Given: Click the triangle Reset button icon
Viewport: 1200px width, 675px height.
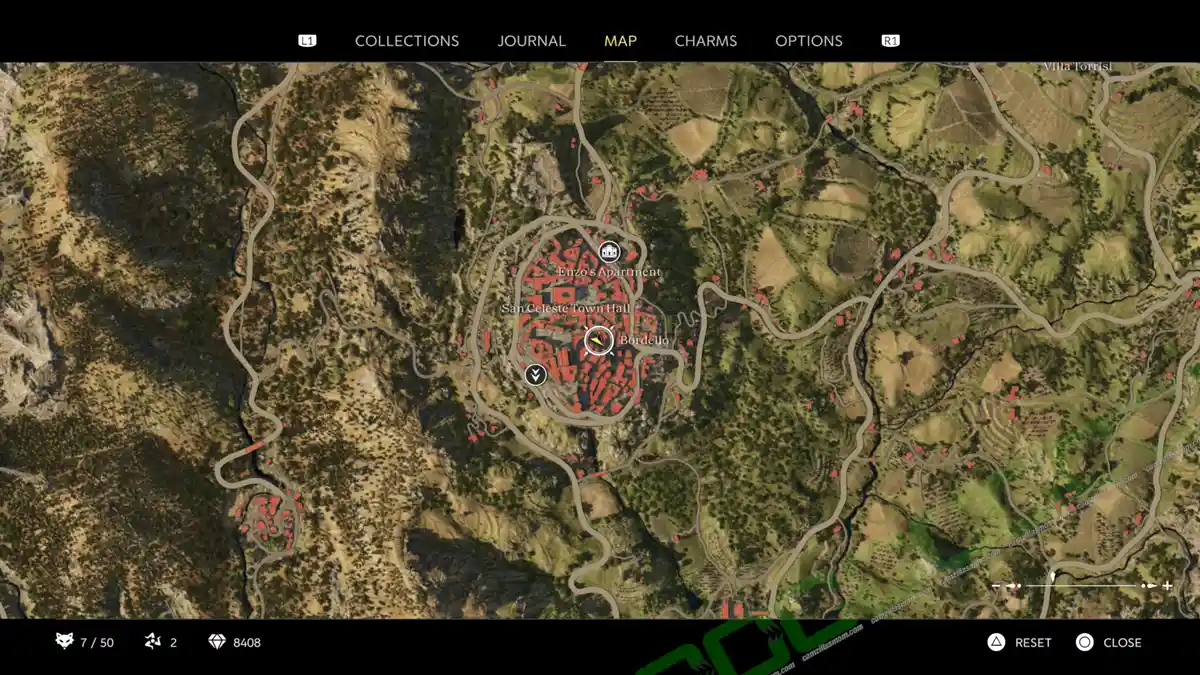Looking at the screenshot, I should [x=996, y=642].
